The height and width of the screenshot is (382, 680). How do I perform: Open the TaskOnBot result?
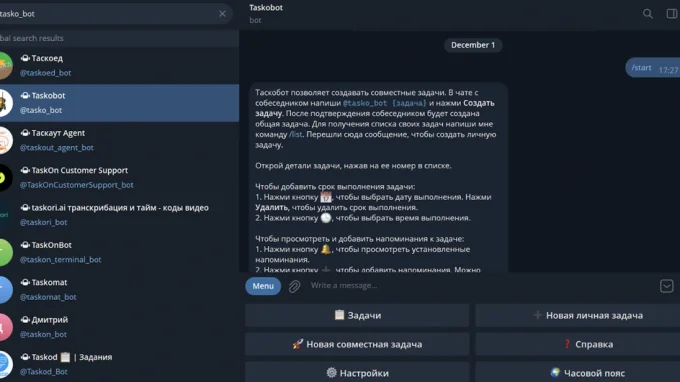point(119,252)
